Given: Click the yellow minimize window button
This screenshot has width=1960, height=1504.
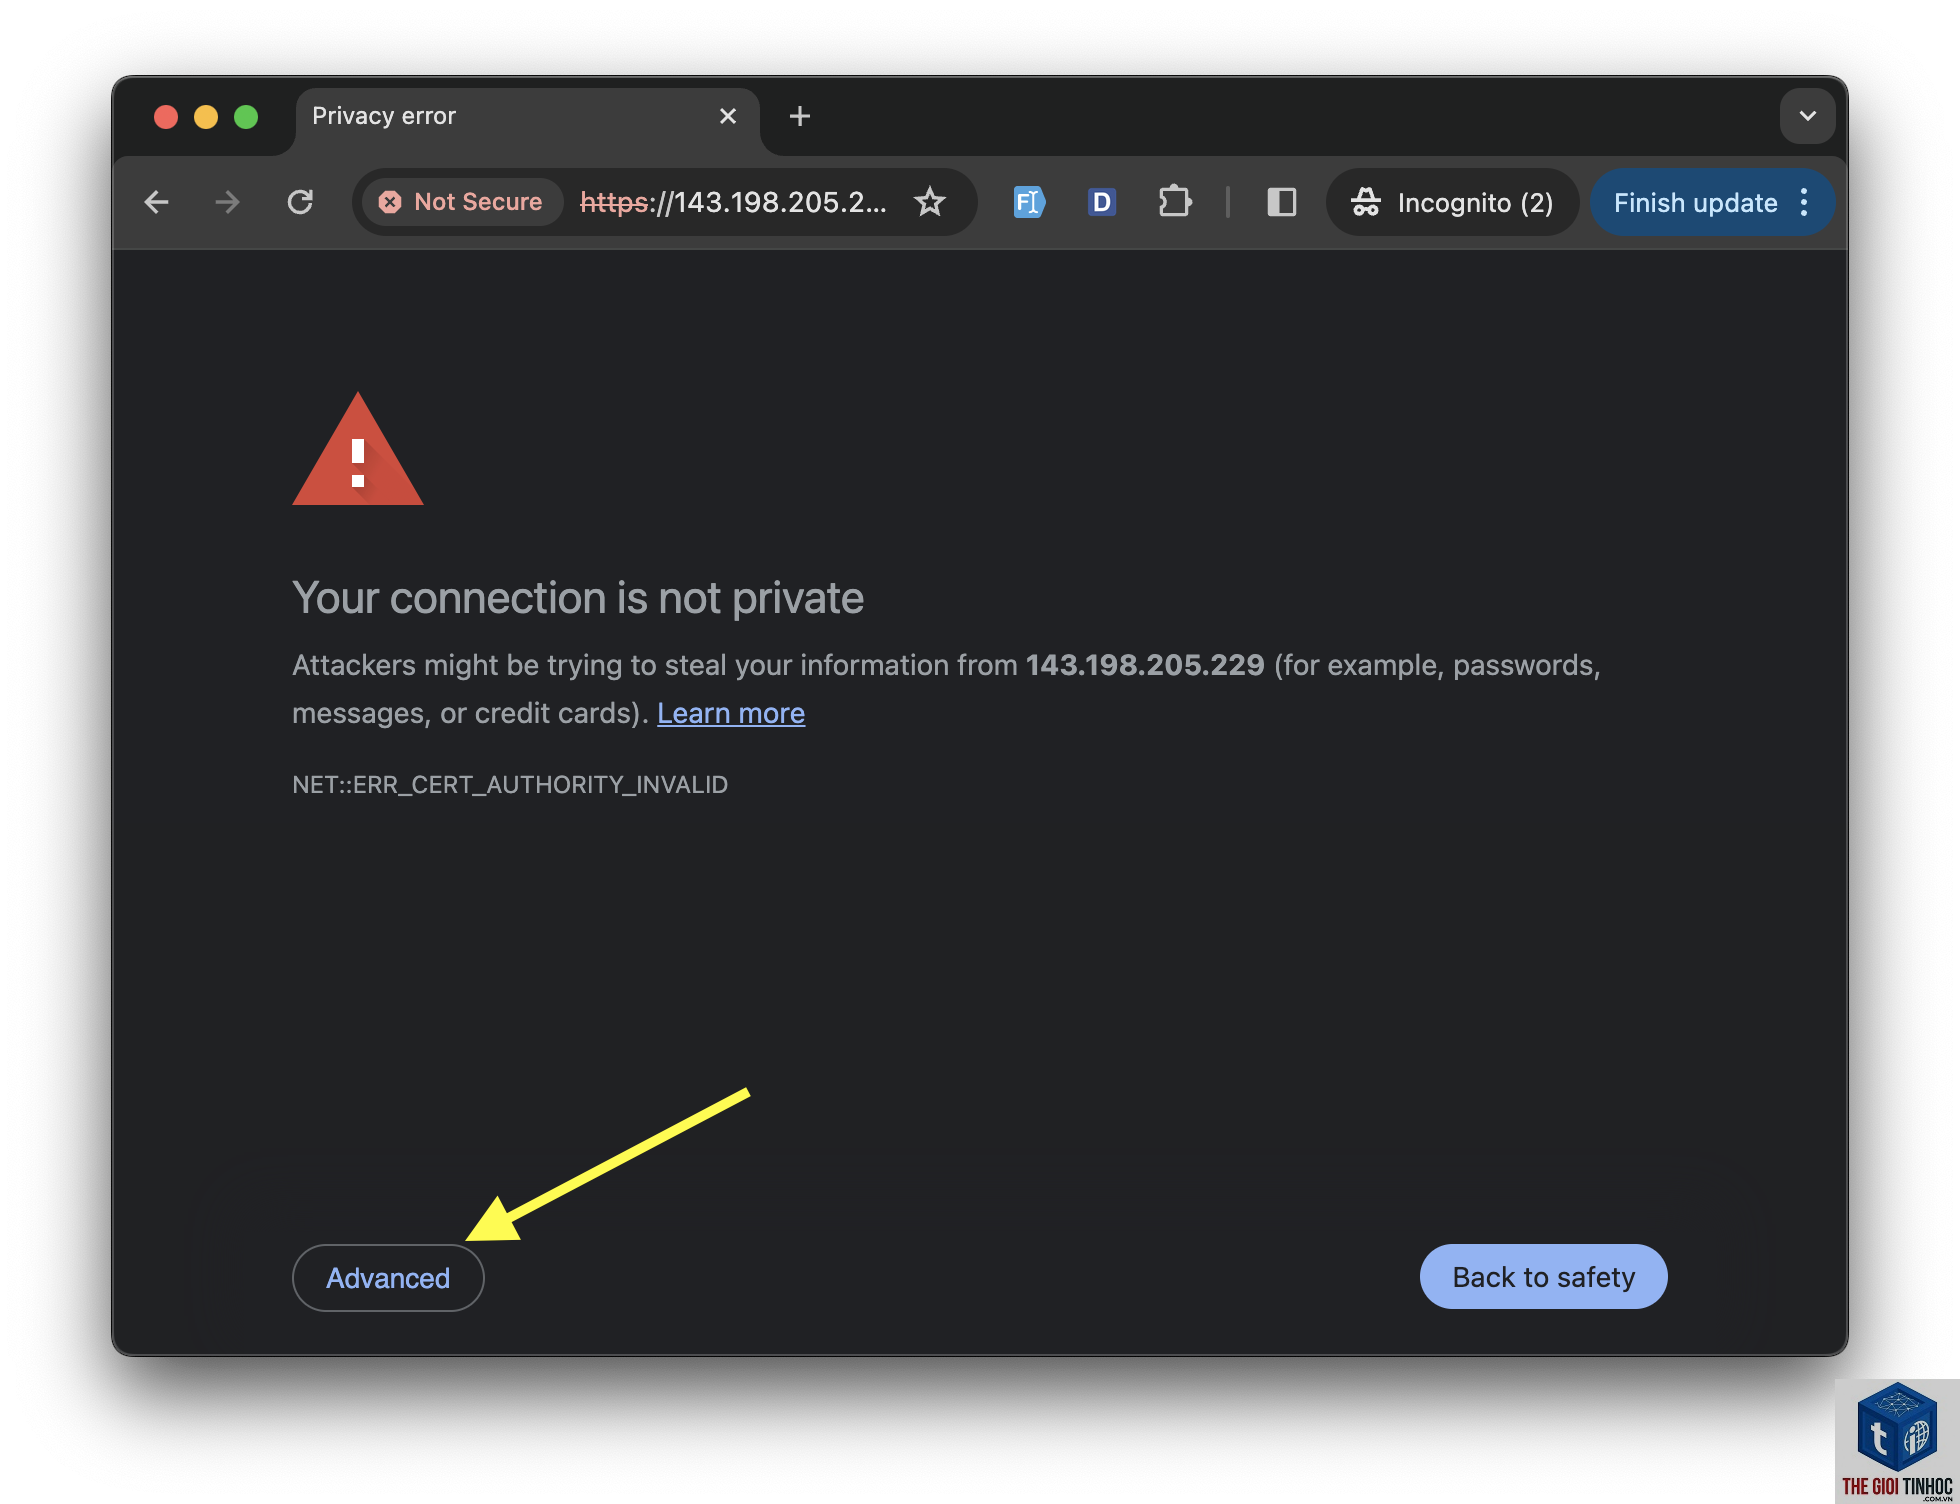Looking at the screenshot, I should [x=206, y=117].
